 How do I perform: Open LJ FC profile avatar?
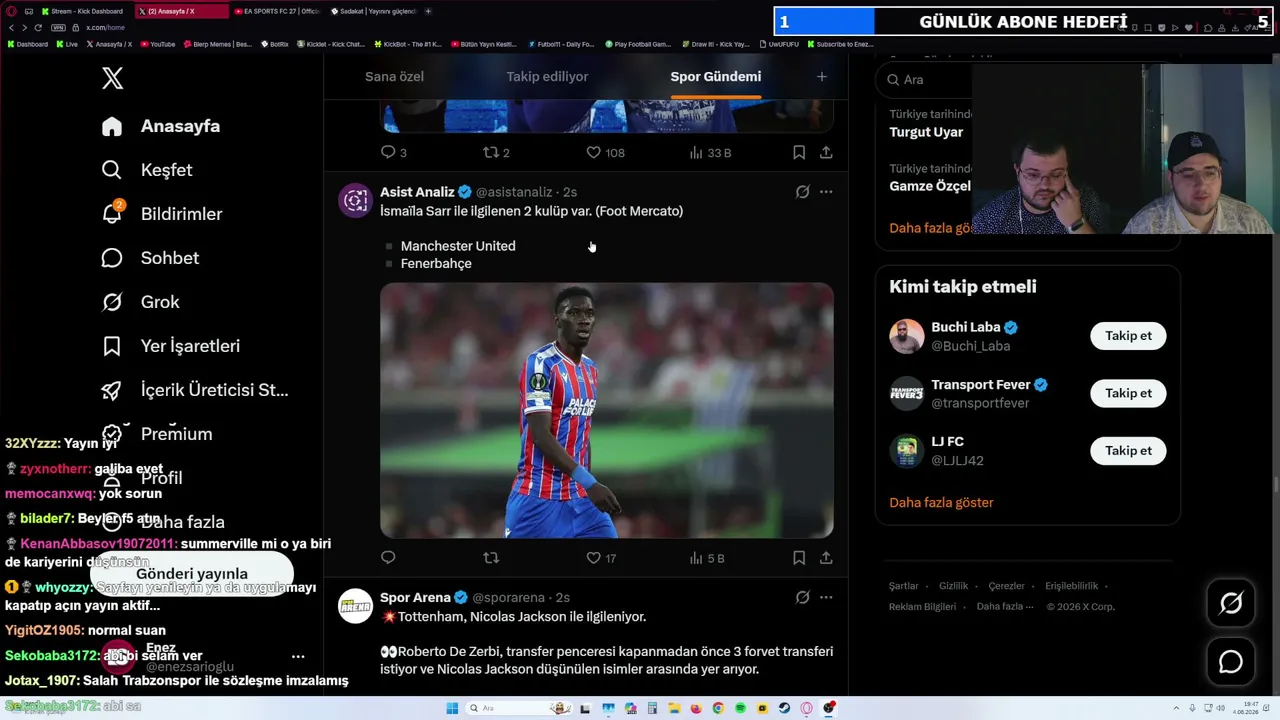point(907,451)
